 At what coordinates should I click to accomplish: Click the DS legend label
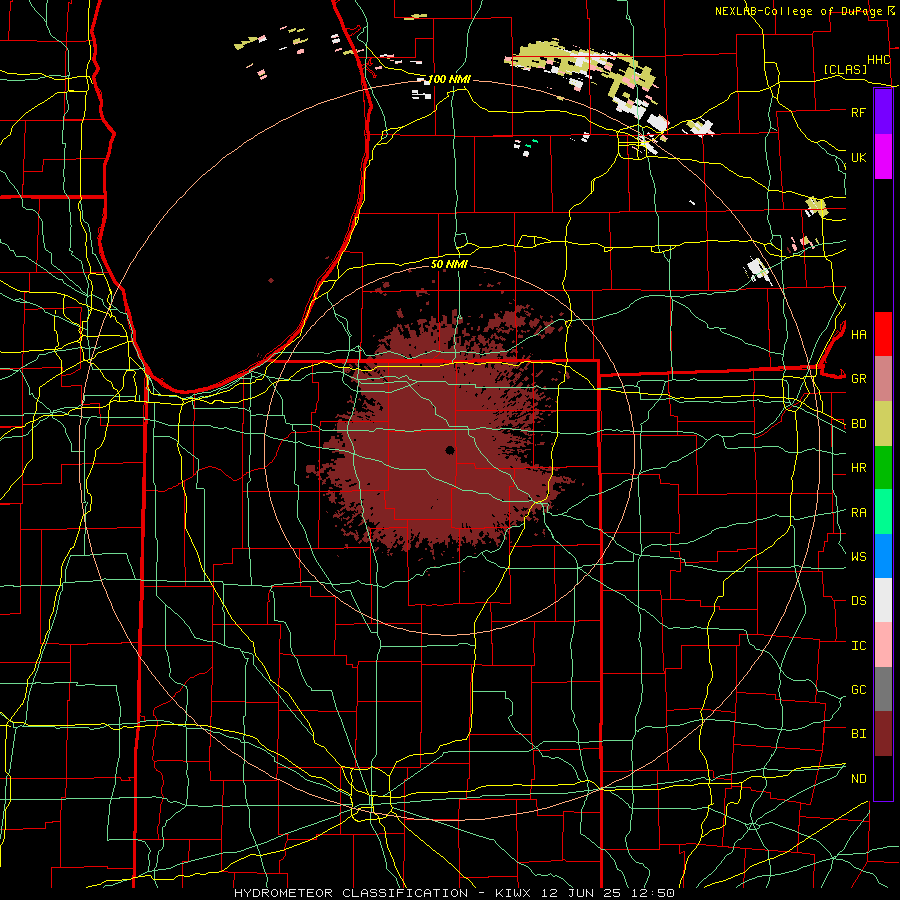pyautogui.click(x=858, y=601)
